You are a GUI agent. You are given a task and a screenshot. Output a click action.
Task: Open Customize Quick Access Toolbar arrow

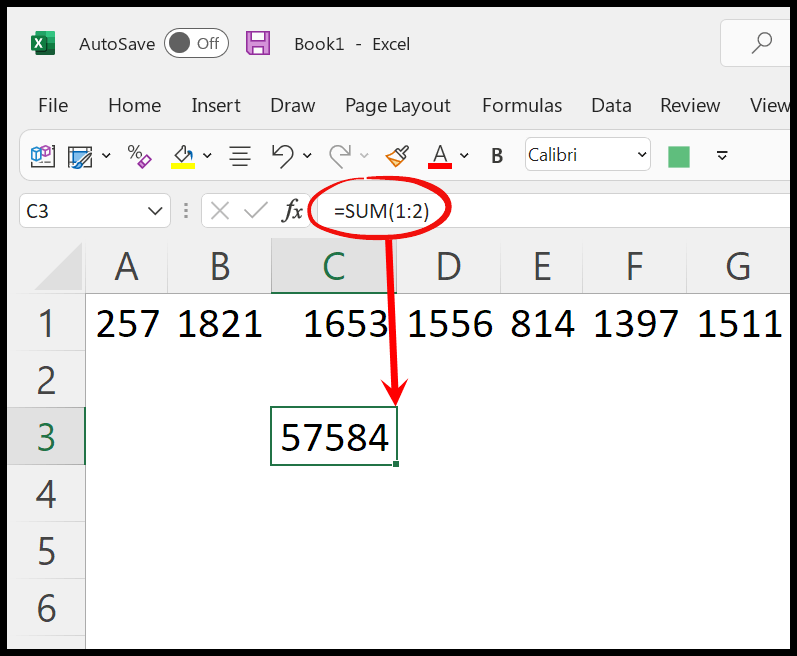click(x=722, y=155)
